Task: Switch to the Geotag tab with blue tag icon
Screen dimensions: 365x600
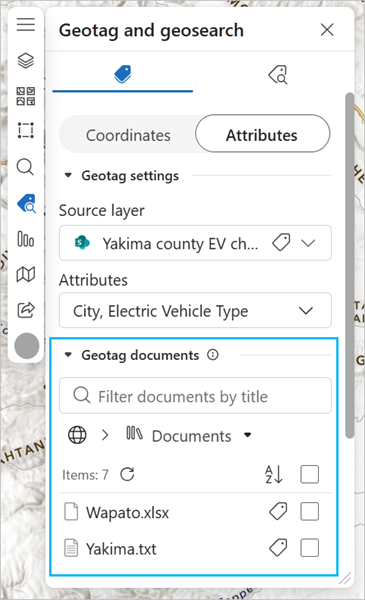Action: click(x=122, y=74)
